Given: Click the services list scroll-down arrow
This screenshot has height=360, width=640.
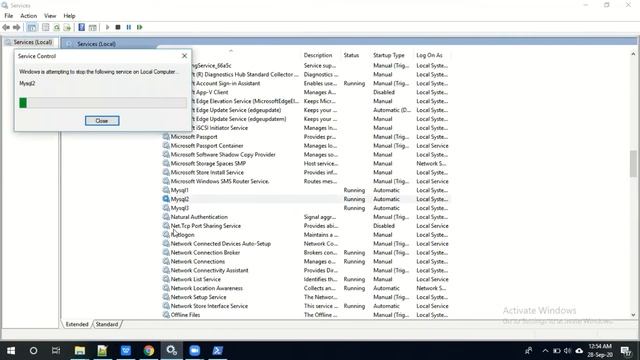Looking at the screenshot, I should click(x=633, y=315).
